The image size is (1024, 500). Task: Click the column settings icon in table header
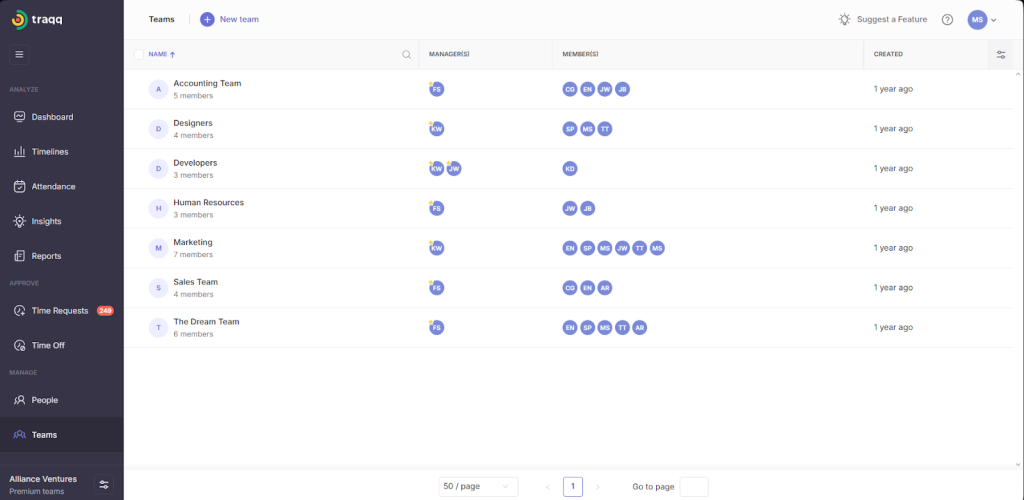(1001, 55)
